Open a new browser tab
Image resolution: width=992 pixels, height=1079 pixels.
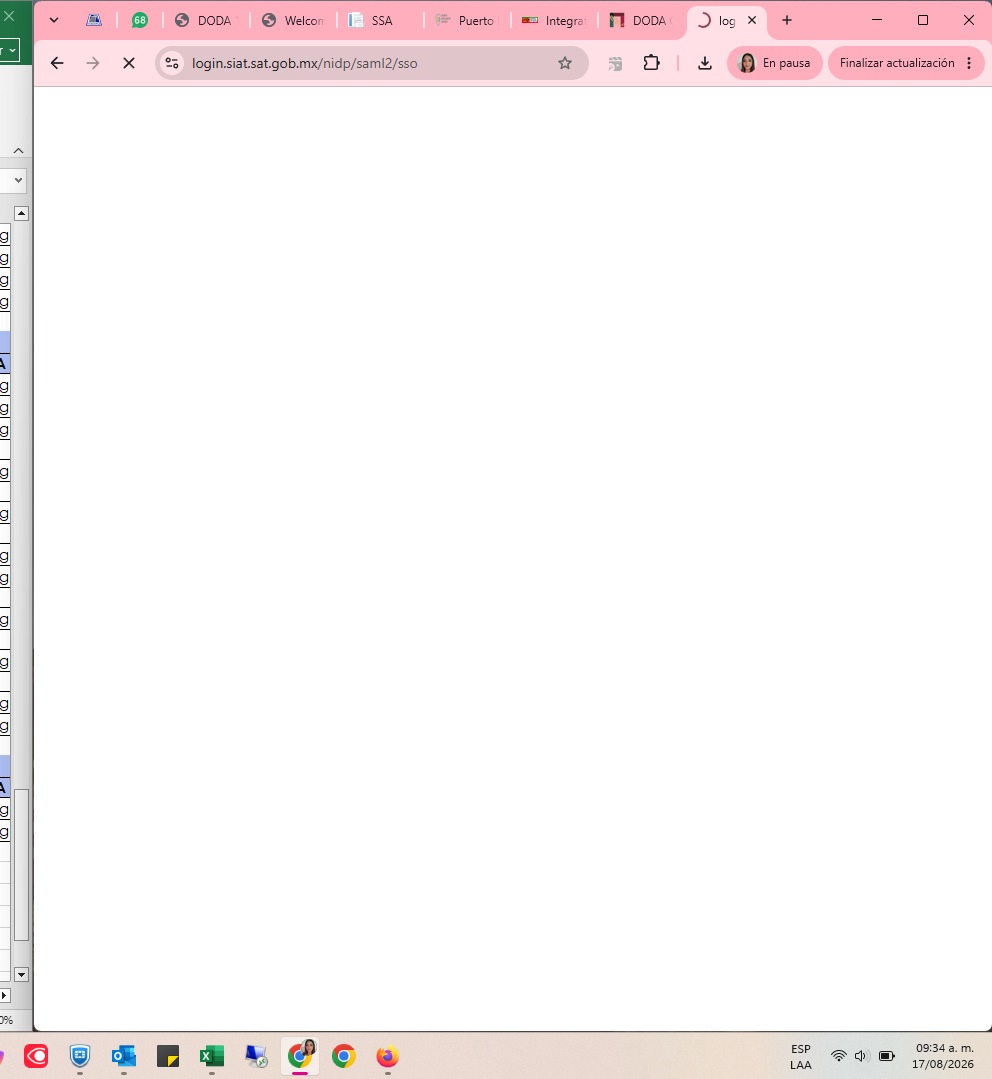pos(787,21)
